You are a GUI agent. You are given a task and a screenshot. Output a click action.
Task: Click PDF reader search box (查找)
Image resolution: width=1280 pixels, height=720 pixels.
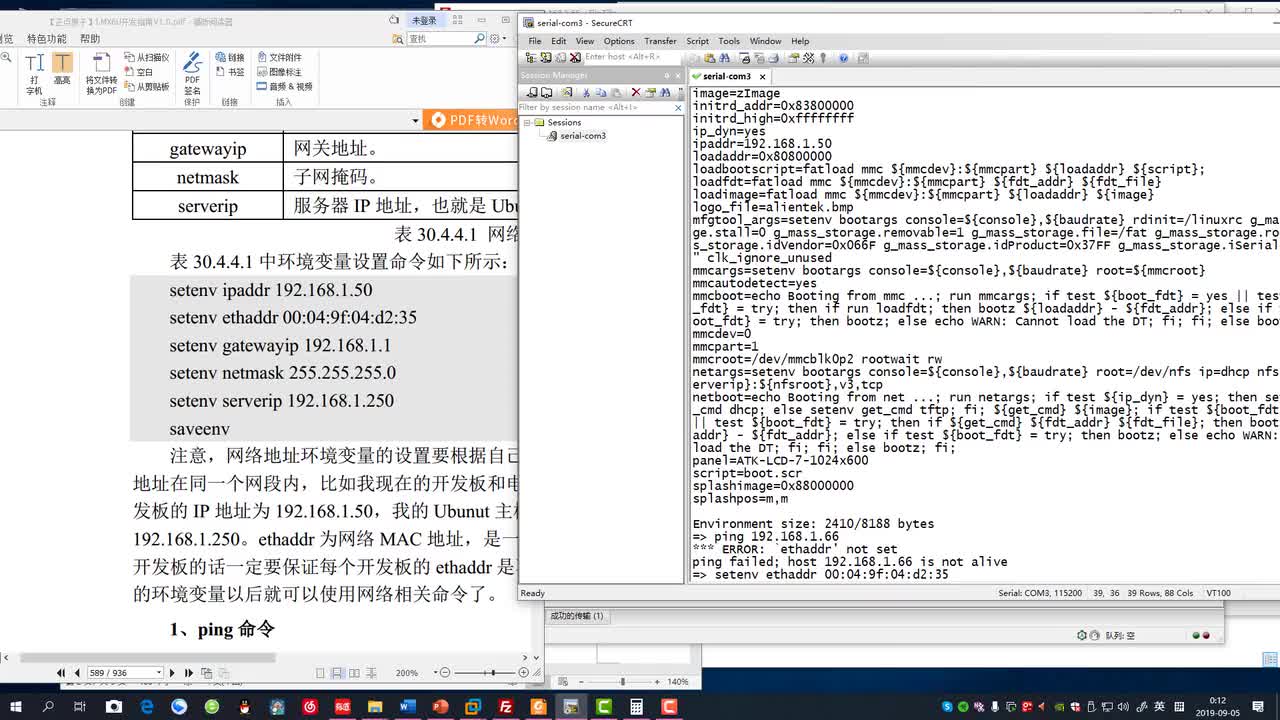pyautogui.click(x=440, y=38)
